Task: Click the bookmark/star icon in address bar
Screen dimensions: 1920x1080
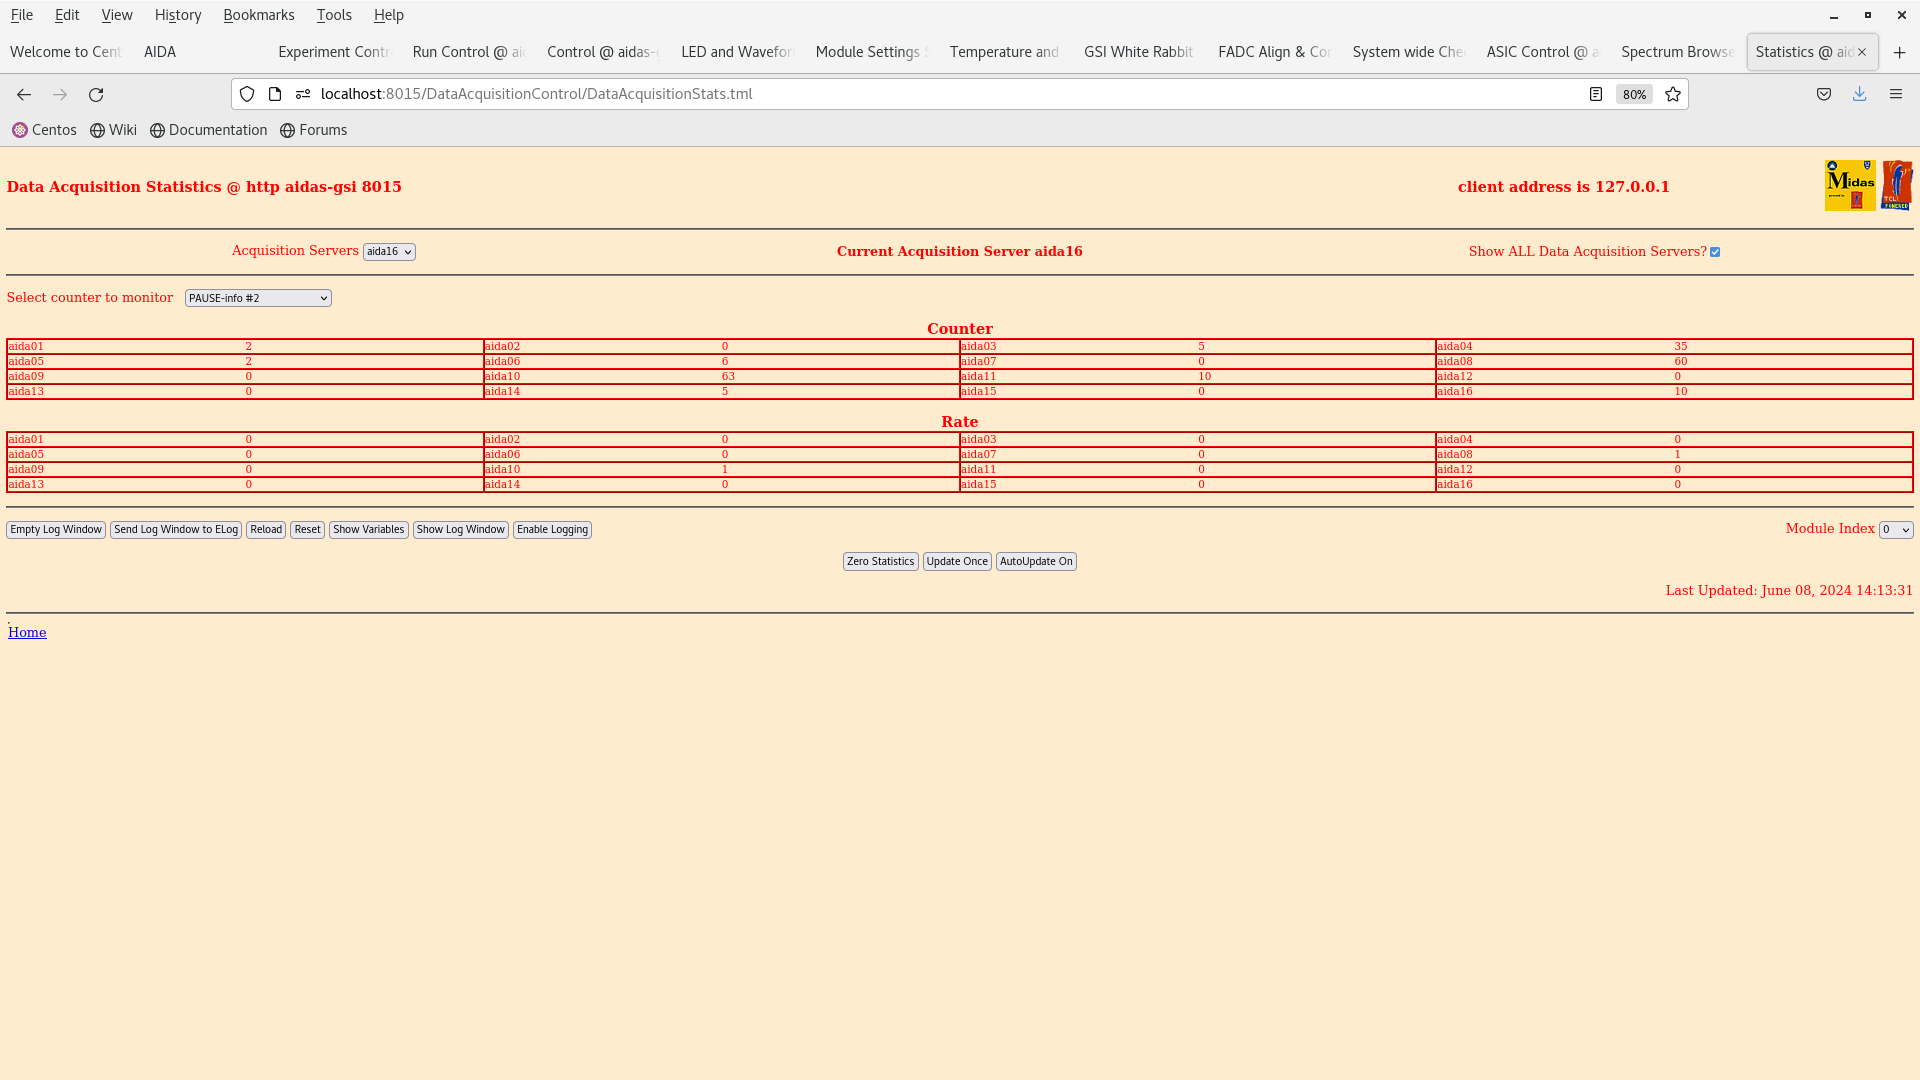Action: (1673, 94)
